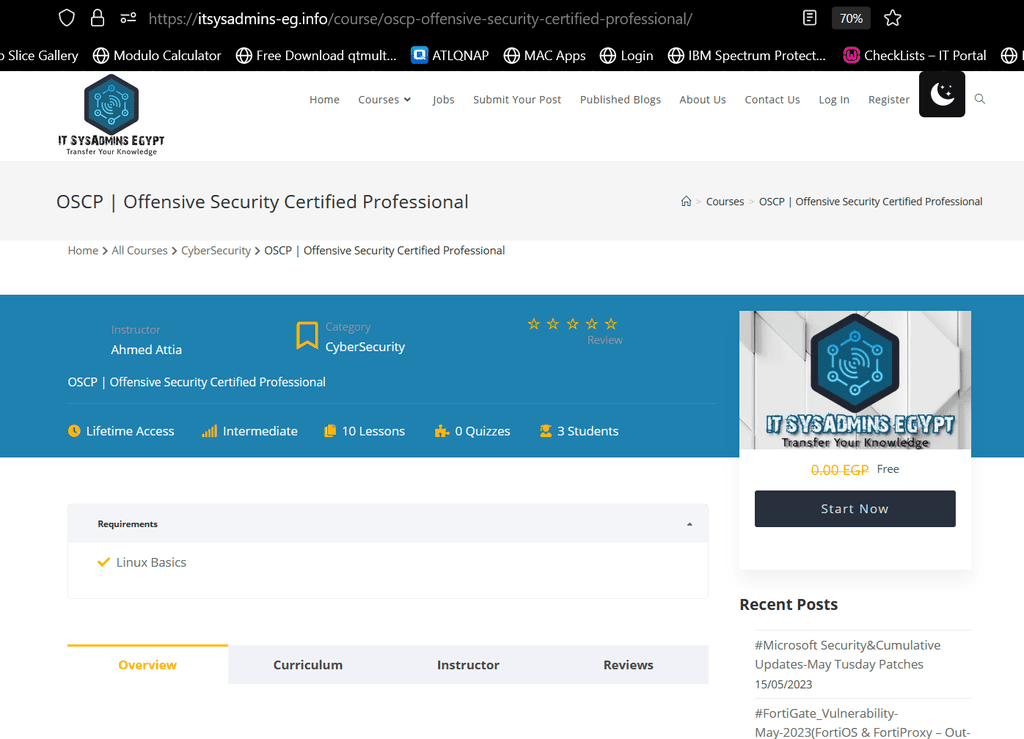Click the Log In link

tap(834, 99)
